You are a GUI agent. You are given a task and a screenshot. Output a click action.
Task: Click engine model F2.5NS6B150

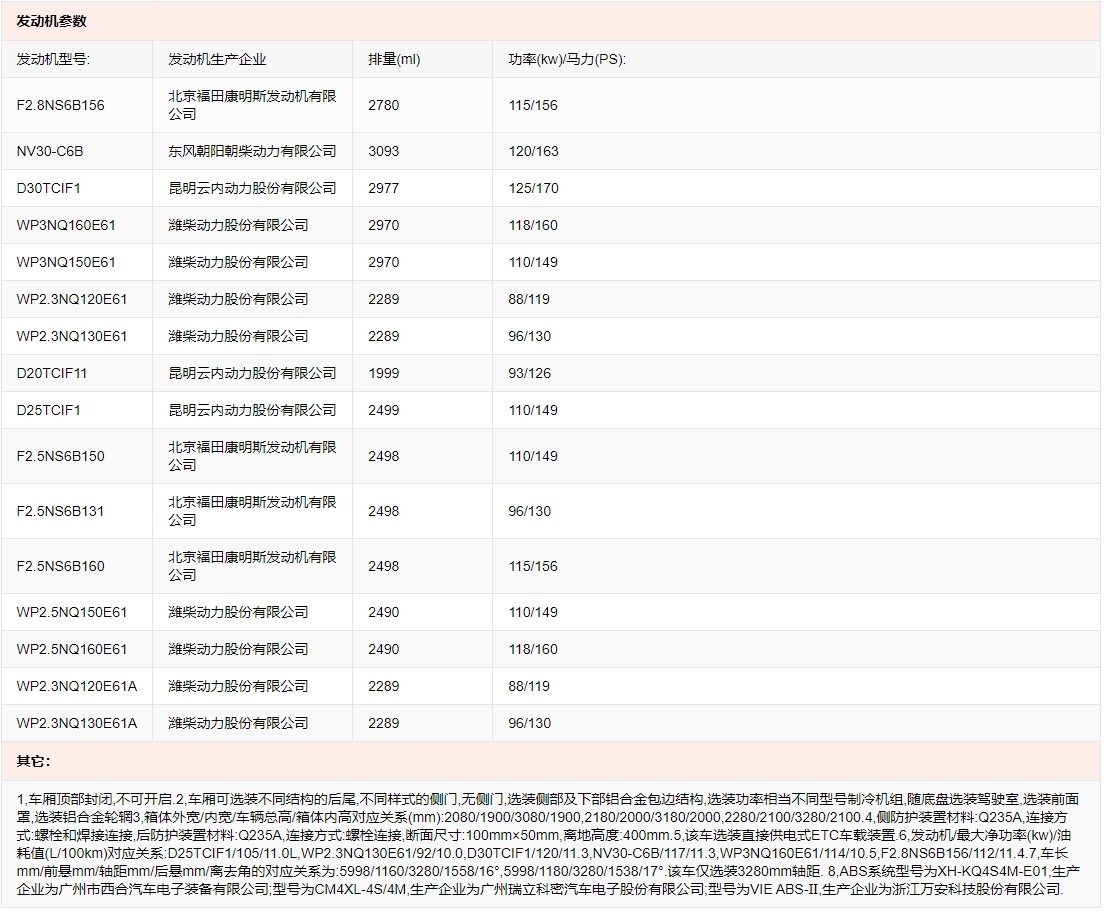[x=61, y=456]
